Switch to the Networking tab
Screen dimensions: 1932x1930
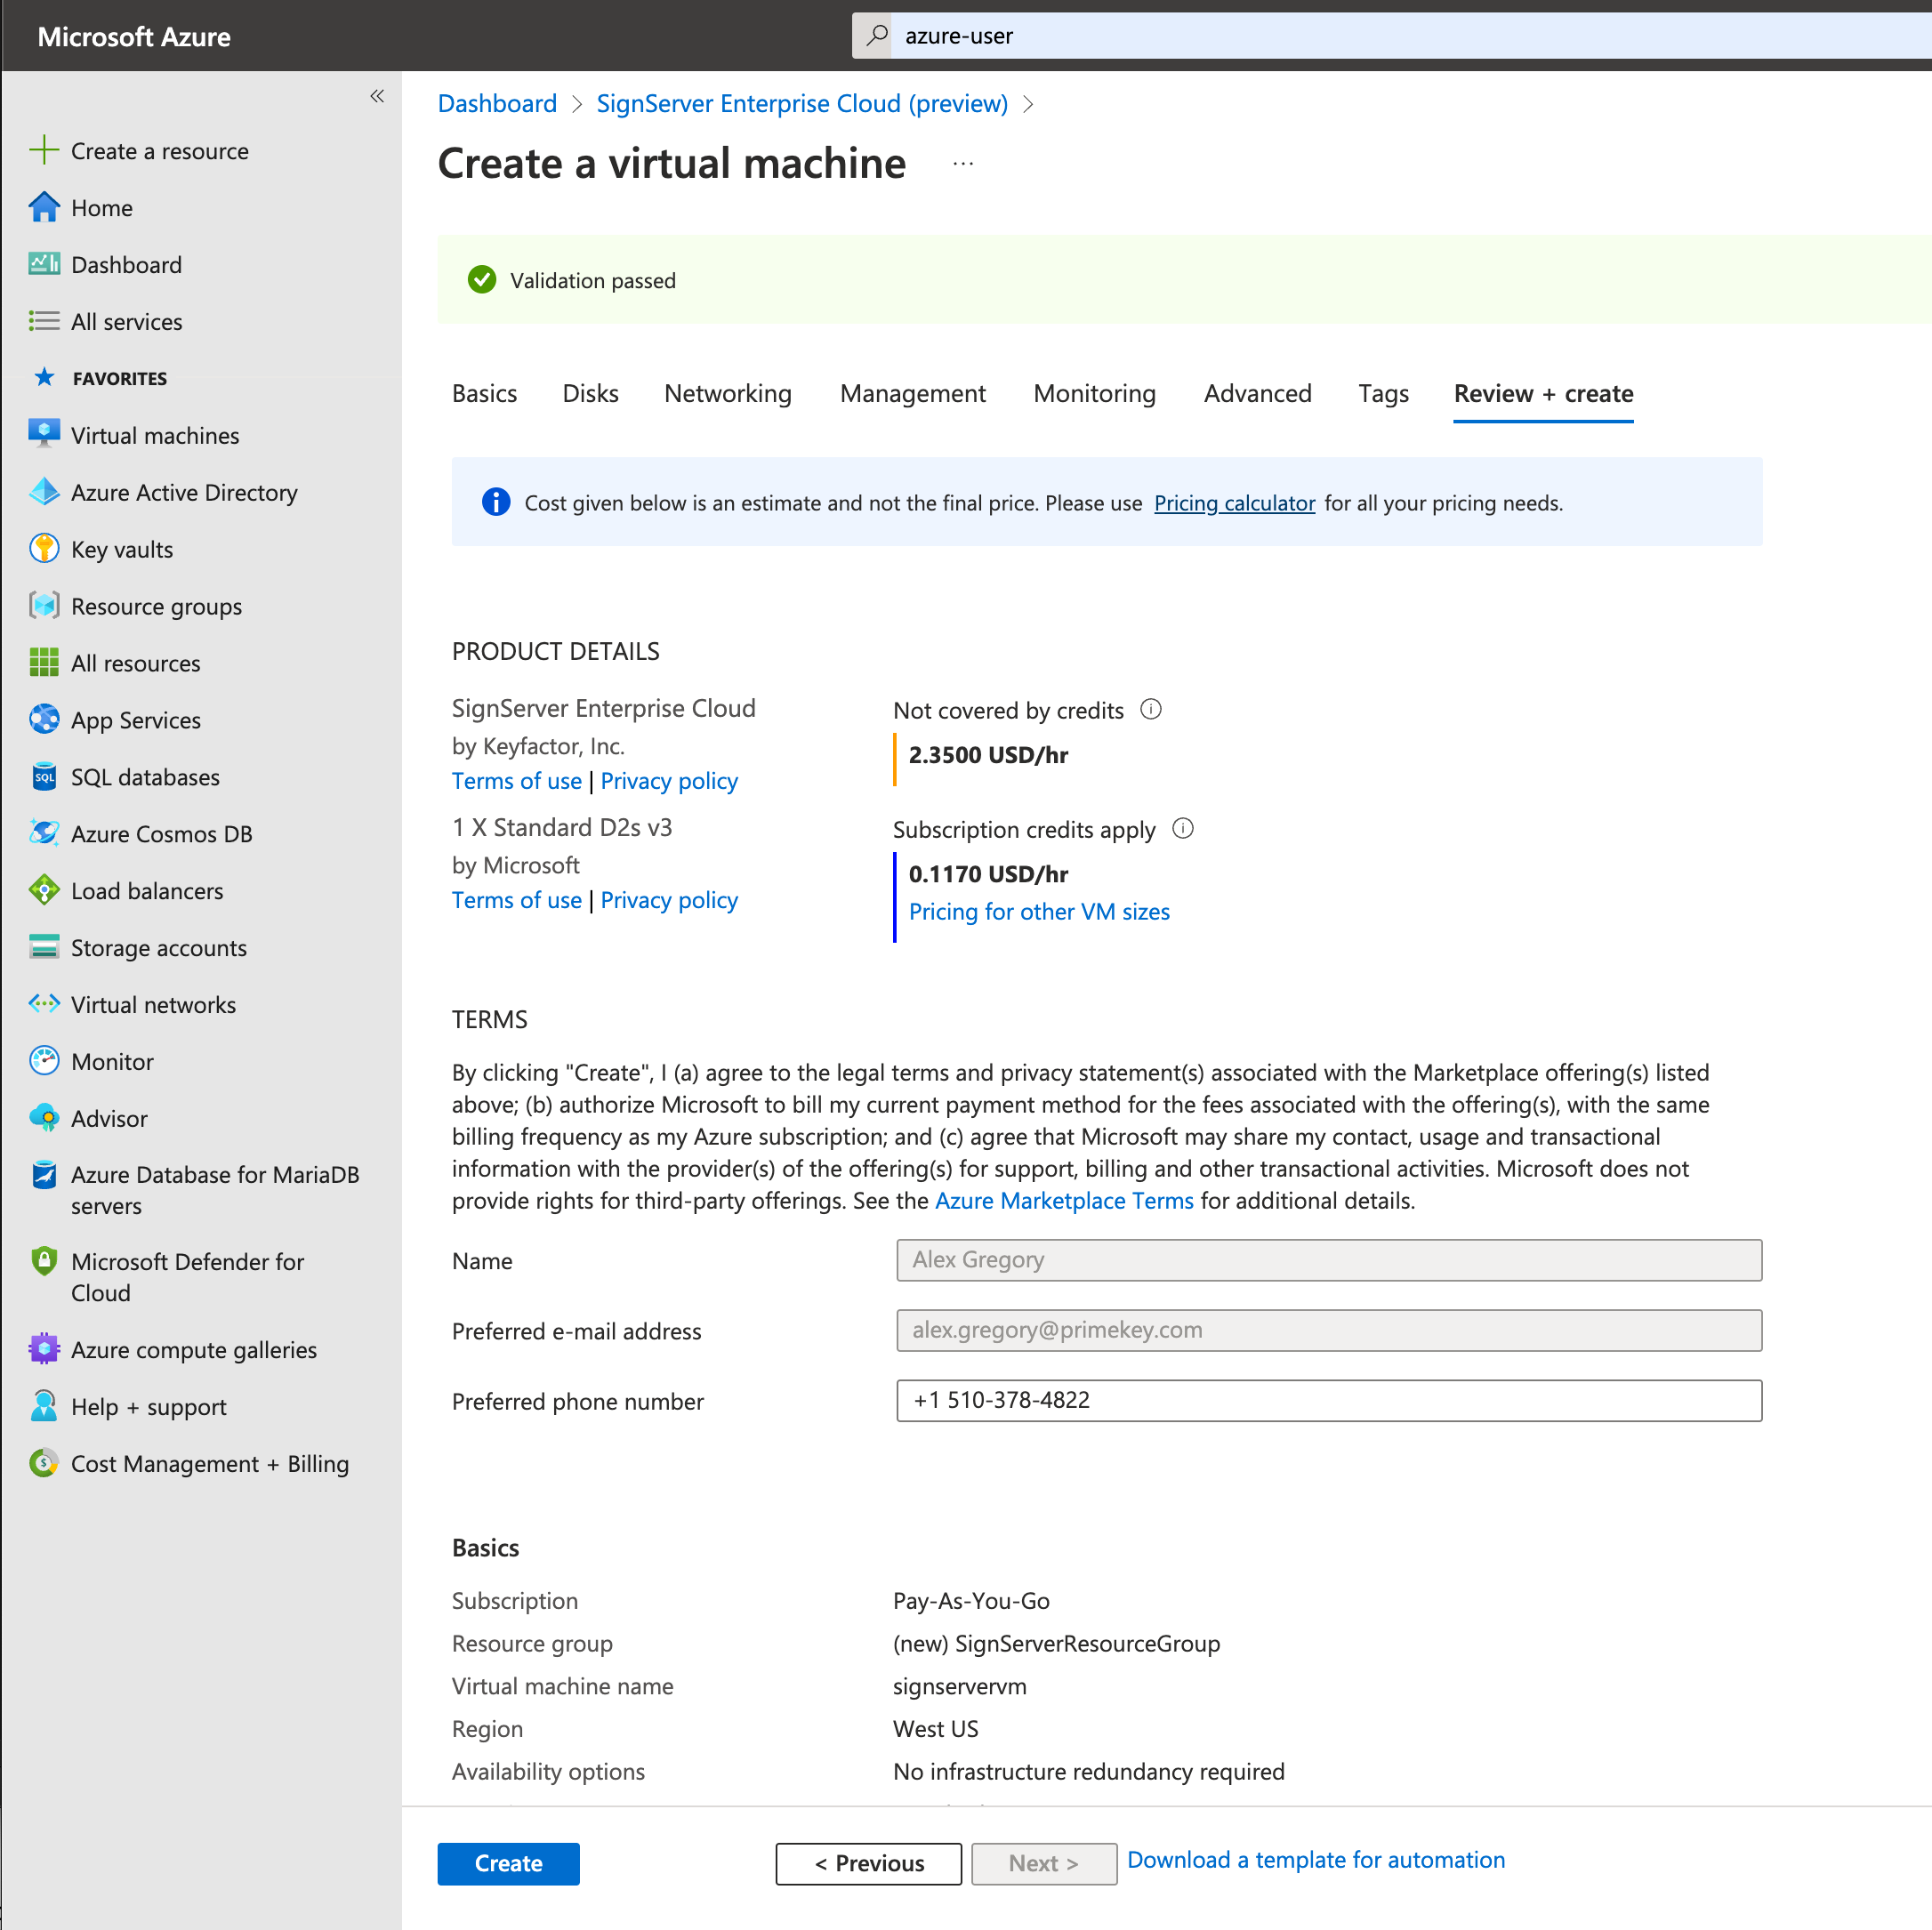pyautogui.click(x=727, y=394)
